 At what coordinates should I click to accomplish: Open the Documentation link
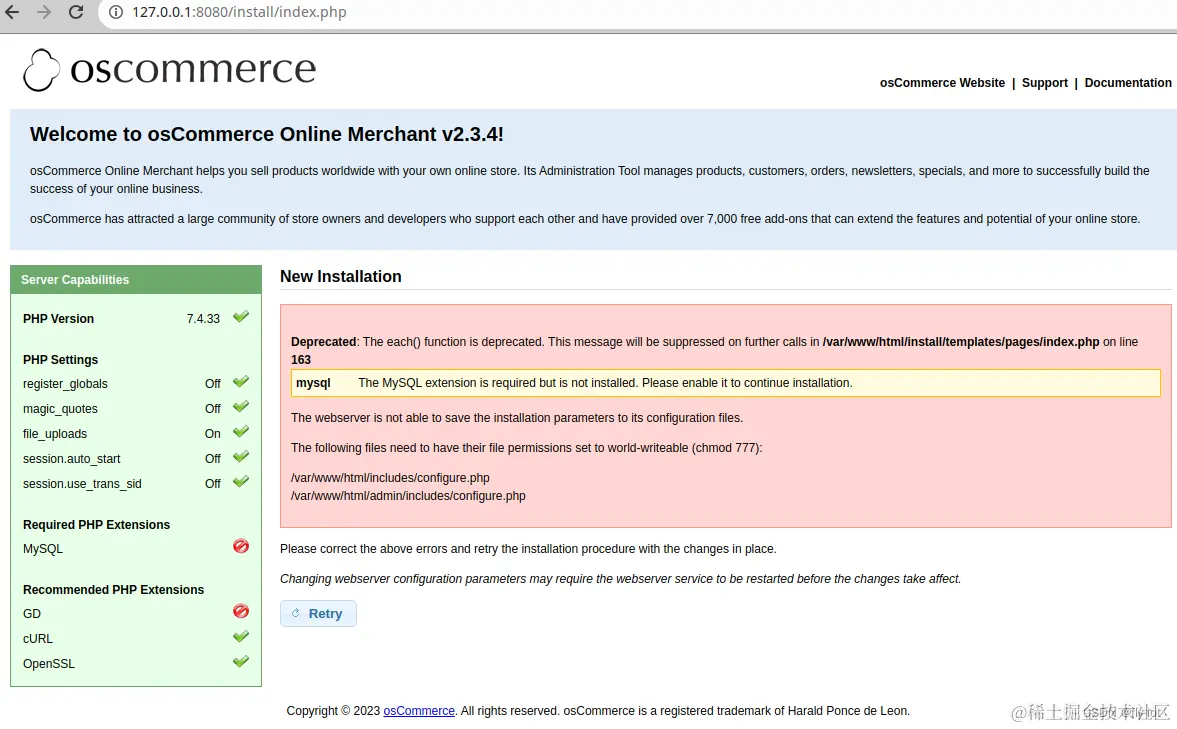1127,83
